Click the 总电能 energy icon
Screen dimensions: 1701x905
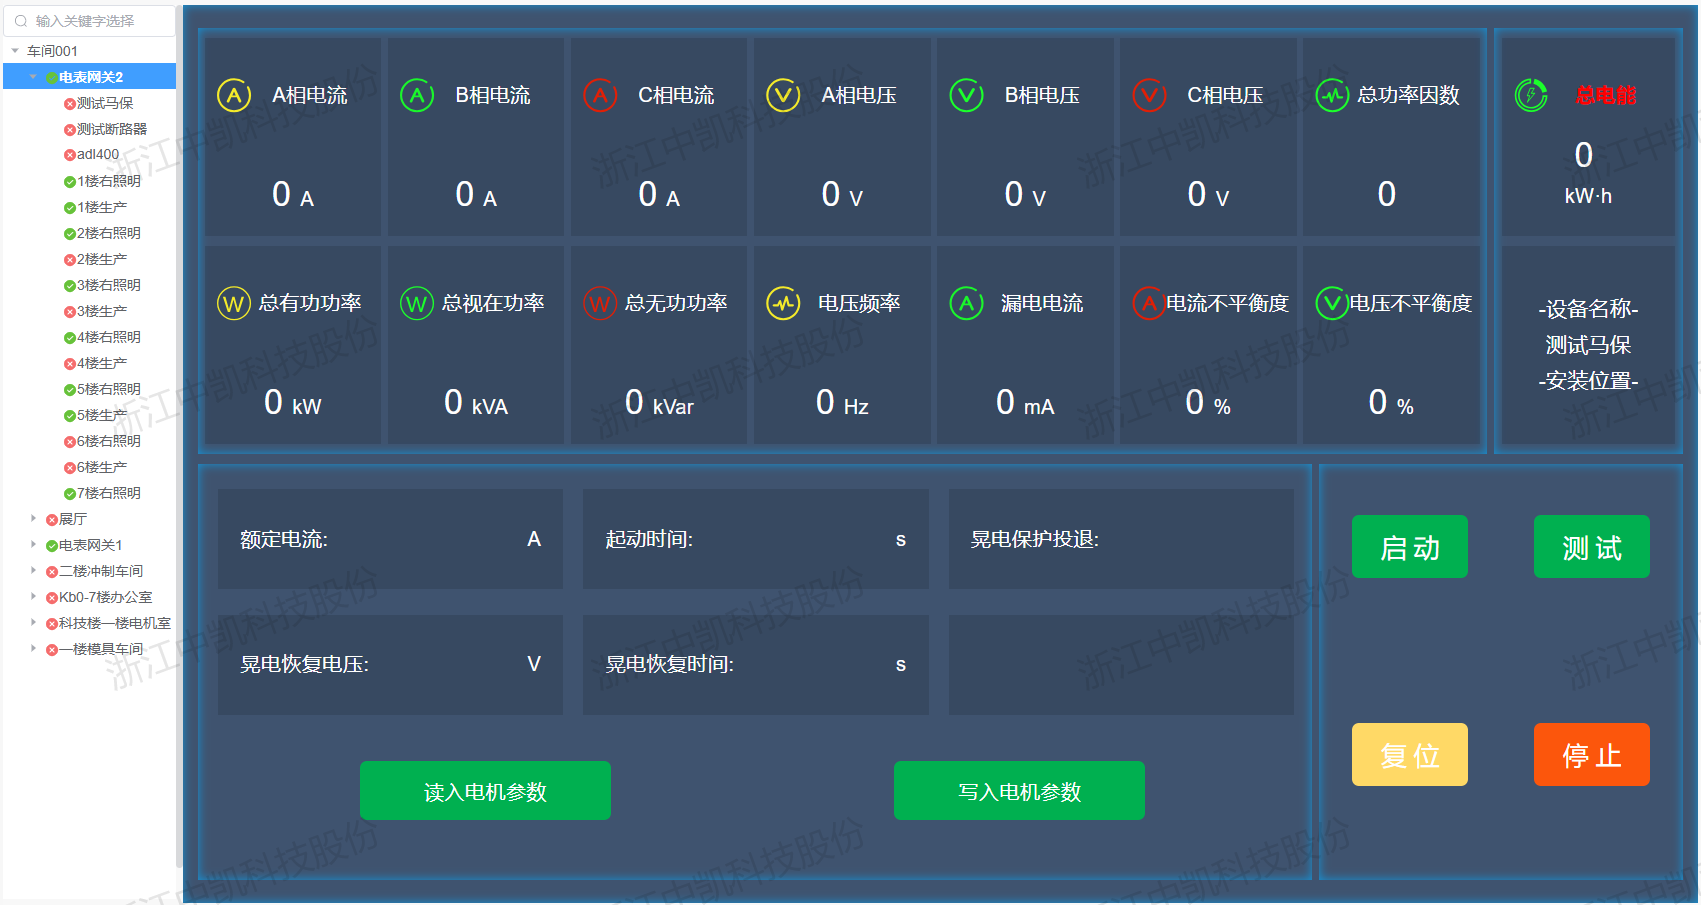click(1531, 96)
